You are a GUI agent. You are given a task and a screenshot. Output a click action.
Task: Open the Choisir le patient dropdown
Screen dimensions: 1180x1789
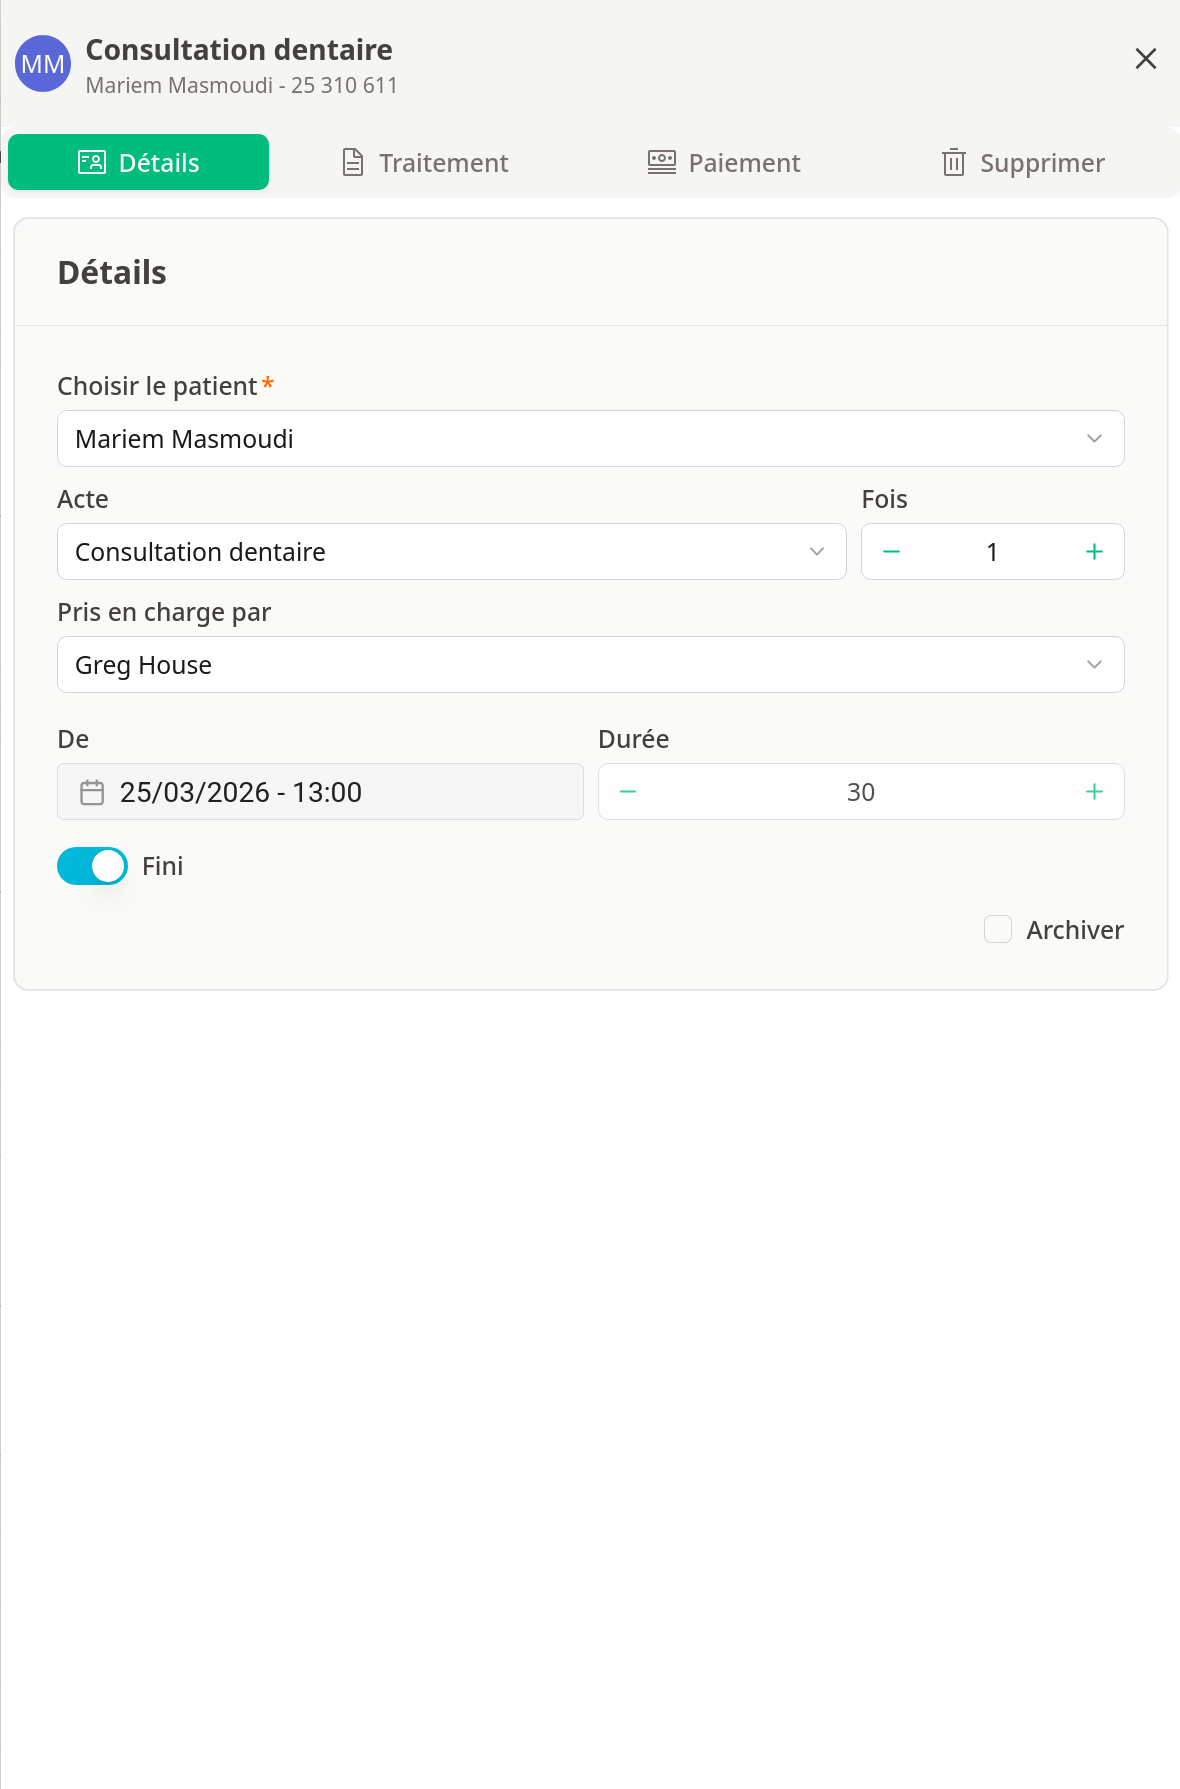[590, 439]
